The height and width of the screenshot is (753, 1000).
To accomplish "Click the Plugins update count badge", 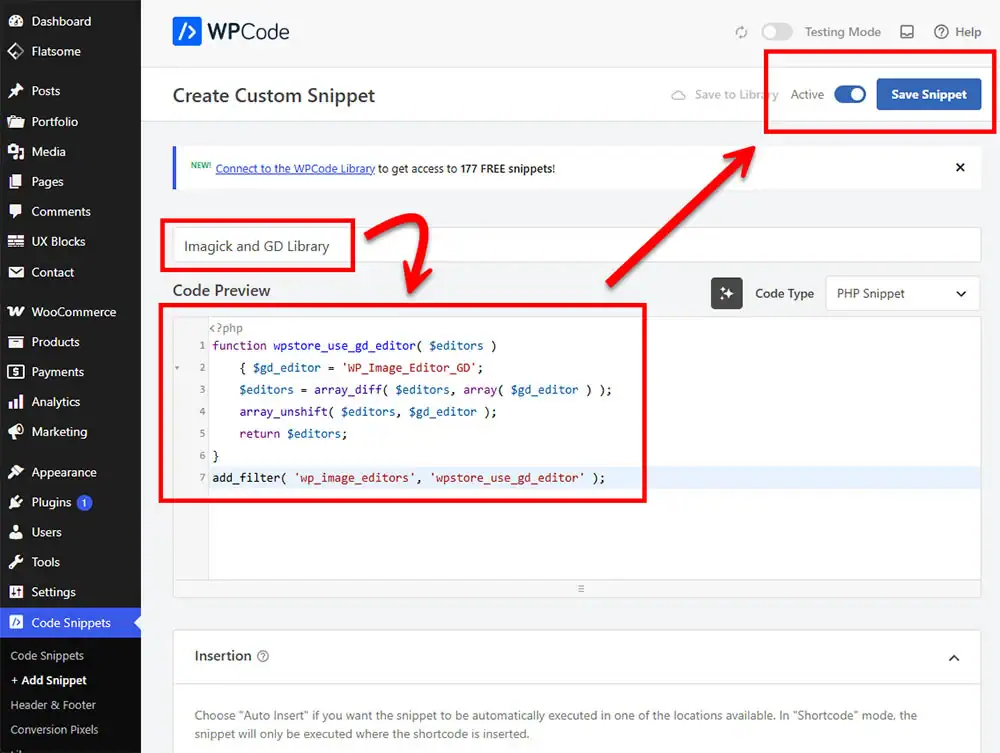I will coord(84,503).
